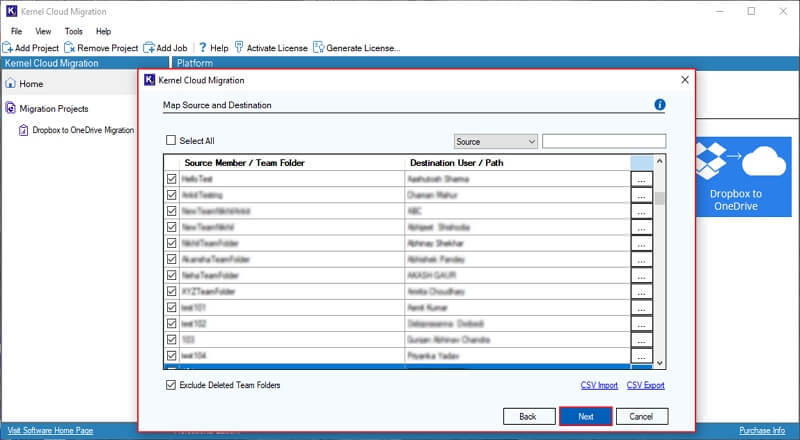The height and width of the screenshot is (440, 800).
Task: Open the CSV Import link
Action: 599,385
